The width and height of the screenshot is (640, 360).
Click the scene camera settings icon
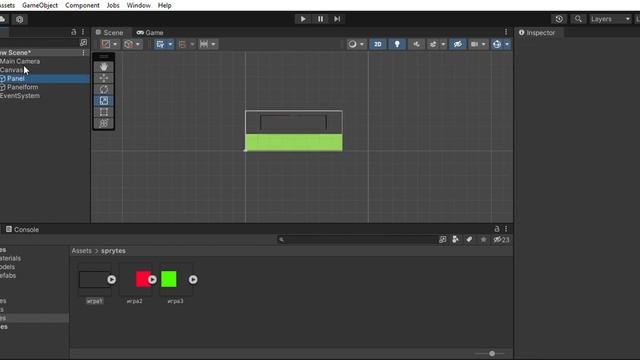tap(474, 44)
